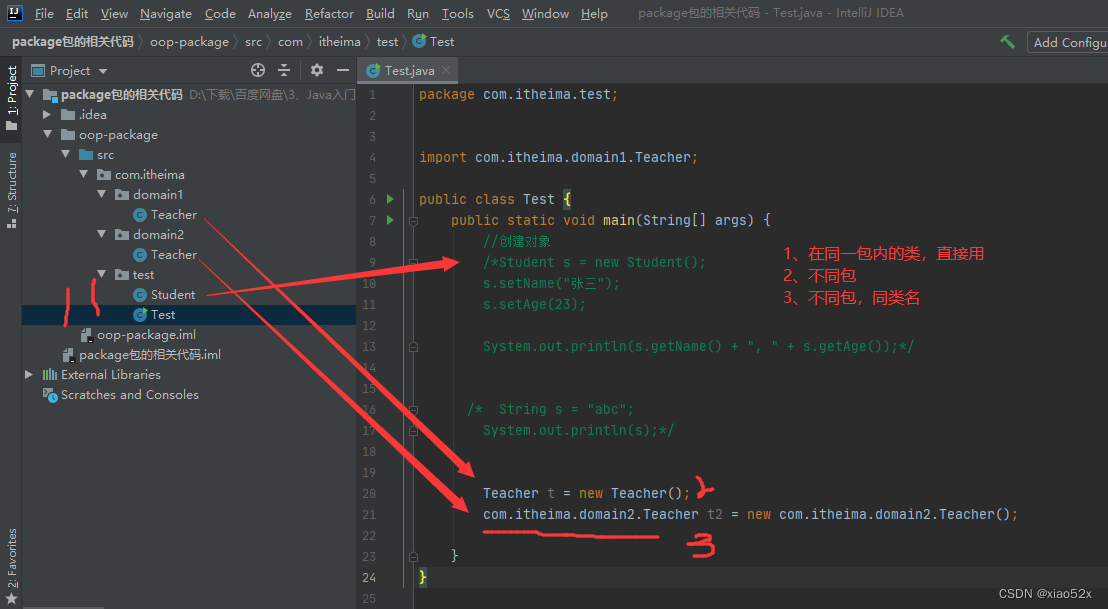The height and width of the screenshot is (609, 1108).
Task: Select Scratches and Consoles node
Action: coord(129,395)
